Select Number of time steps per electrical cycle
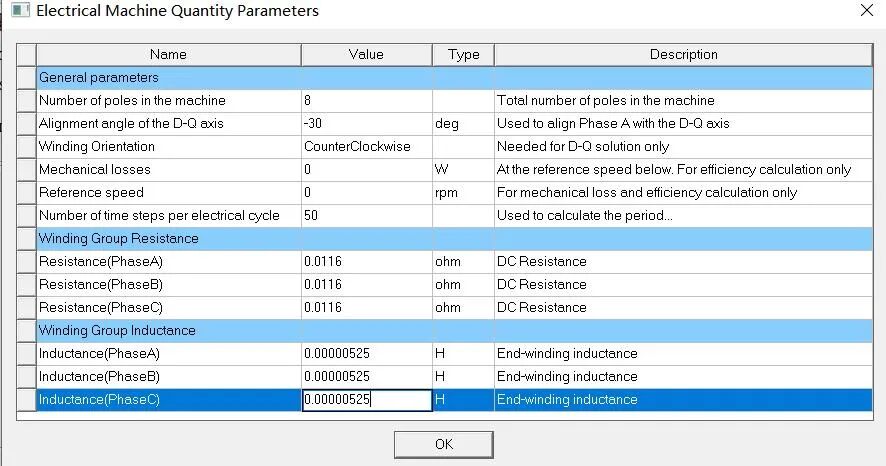 tap(169, 216)
